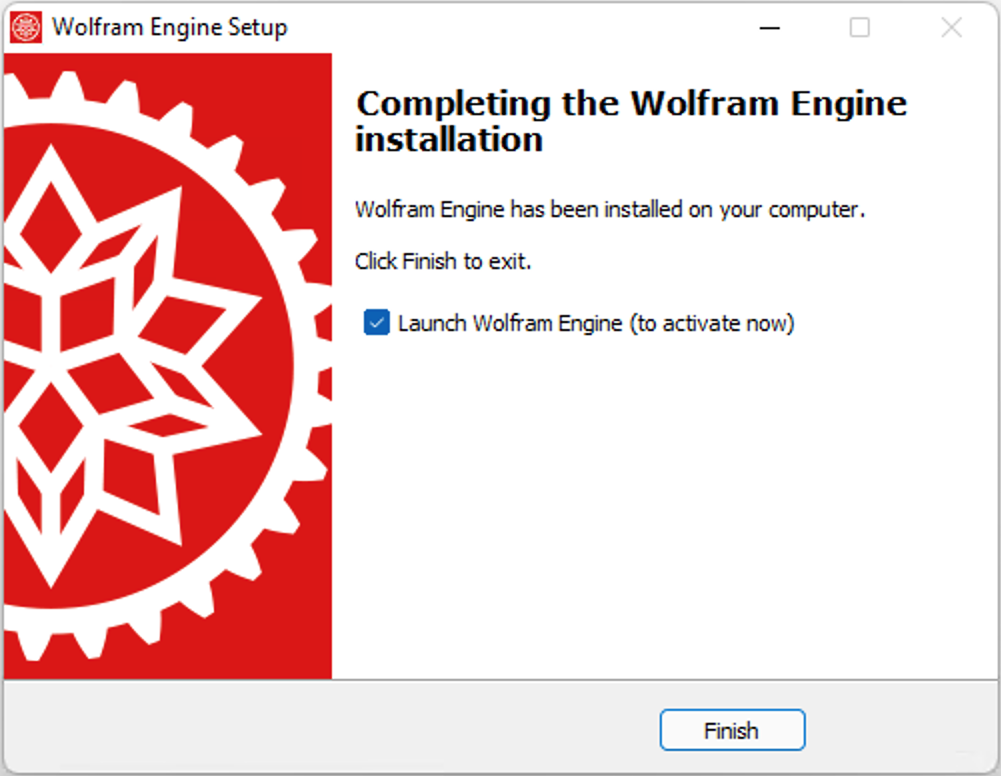
Task: Close the Wolfram Engine Setup dialog
Action: pos(951,28)
